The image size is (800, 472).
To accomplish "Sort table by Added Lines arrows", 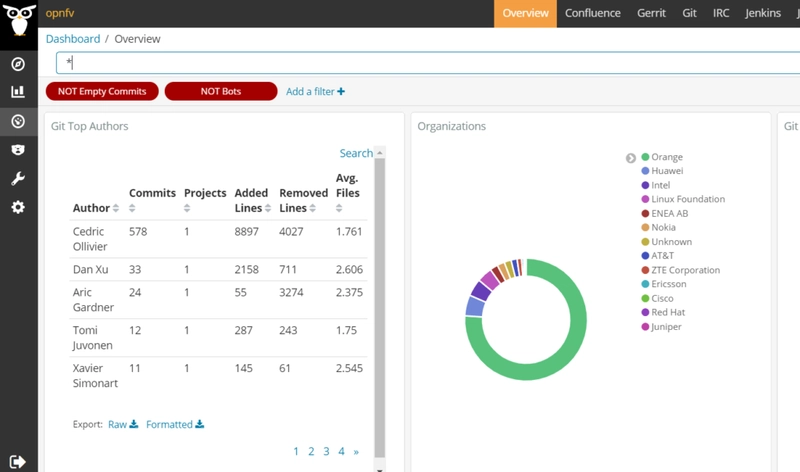I will coord(268,208).
